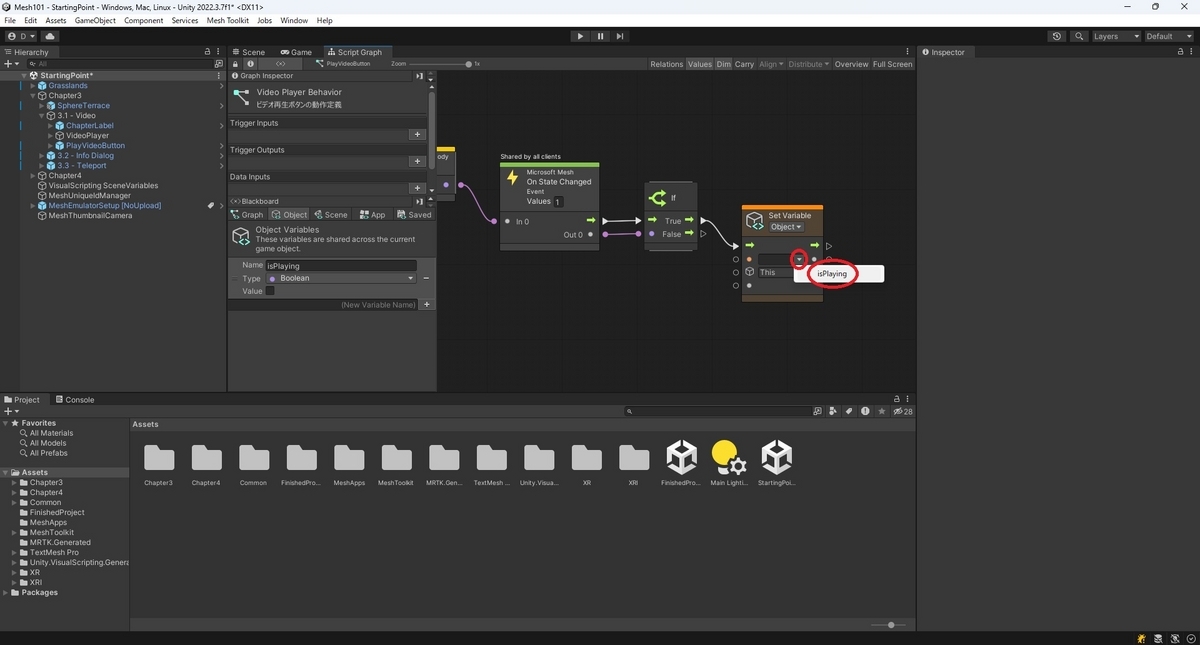Select the Object variables tab

[289, 215]
